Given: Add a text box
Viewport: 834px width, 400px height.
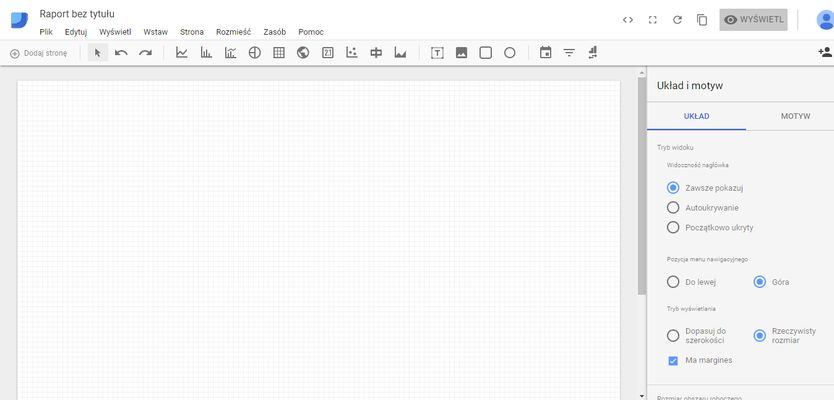Looking at the screenshot, I should click(x=437, y=53).
